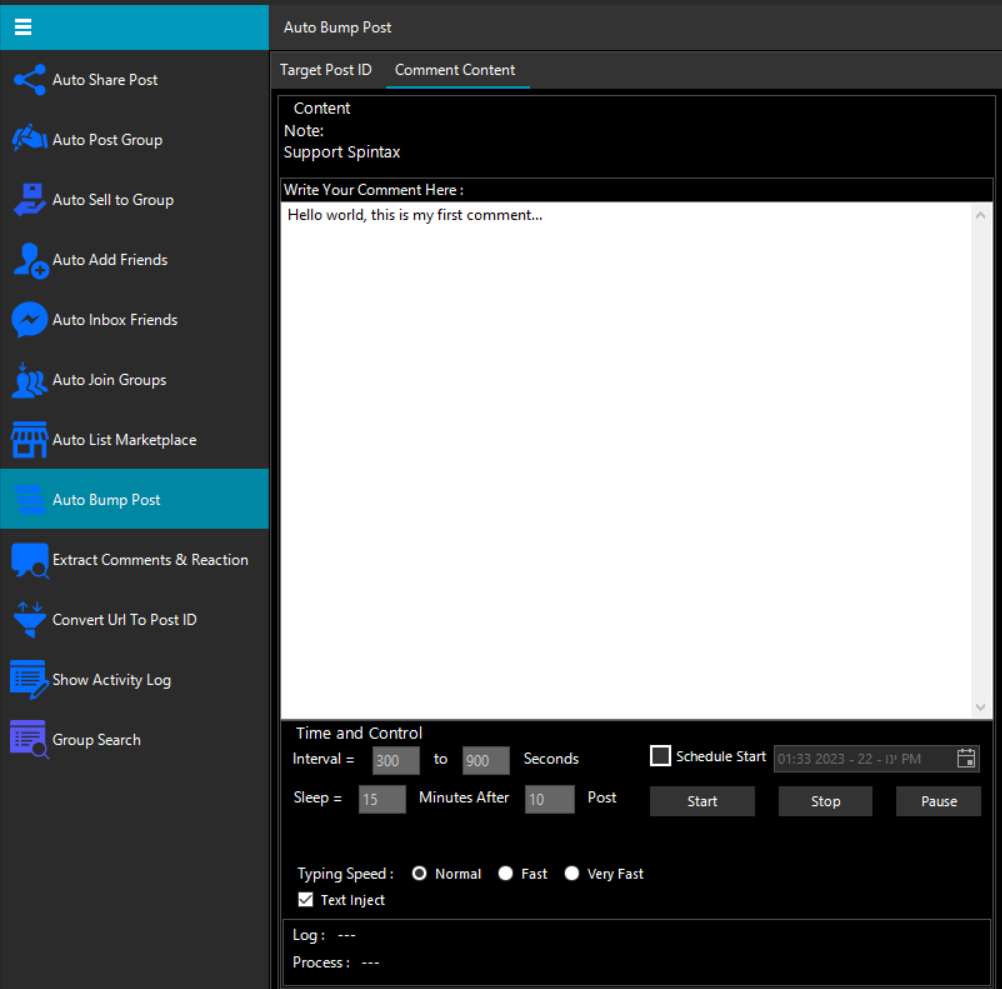This screenshot has width=1002, height=989.
Task: Navigate to Auto Inbox Friends
Action: tap(115, 320)
